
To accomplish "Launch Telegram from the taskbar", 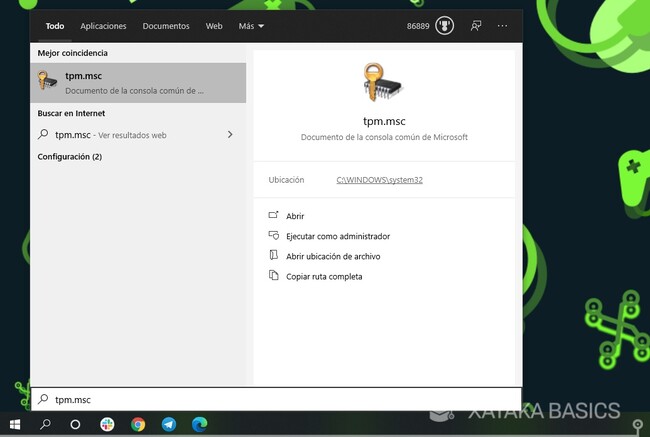I will click(x=167, y=424).
